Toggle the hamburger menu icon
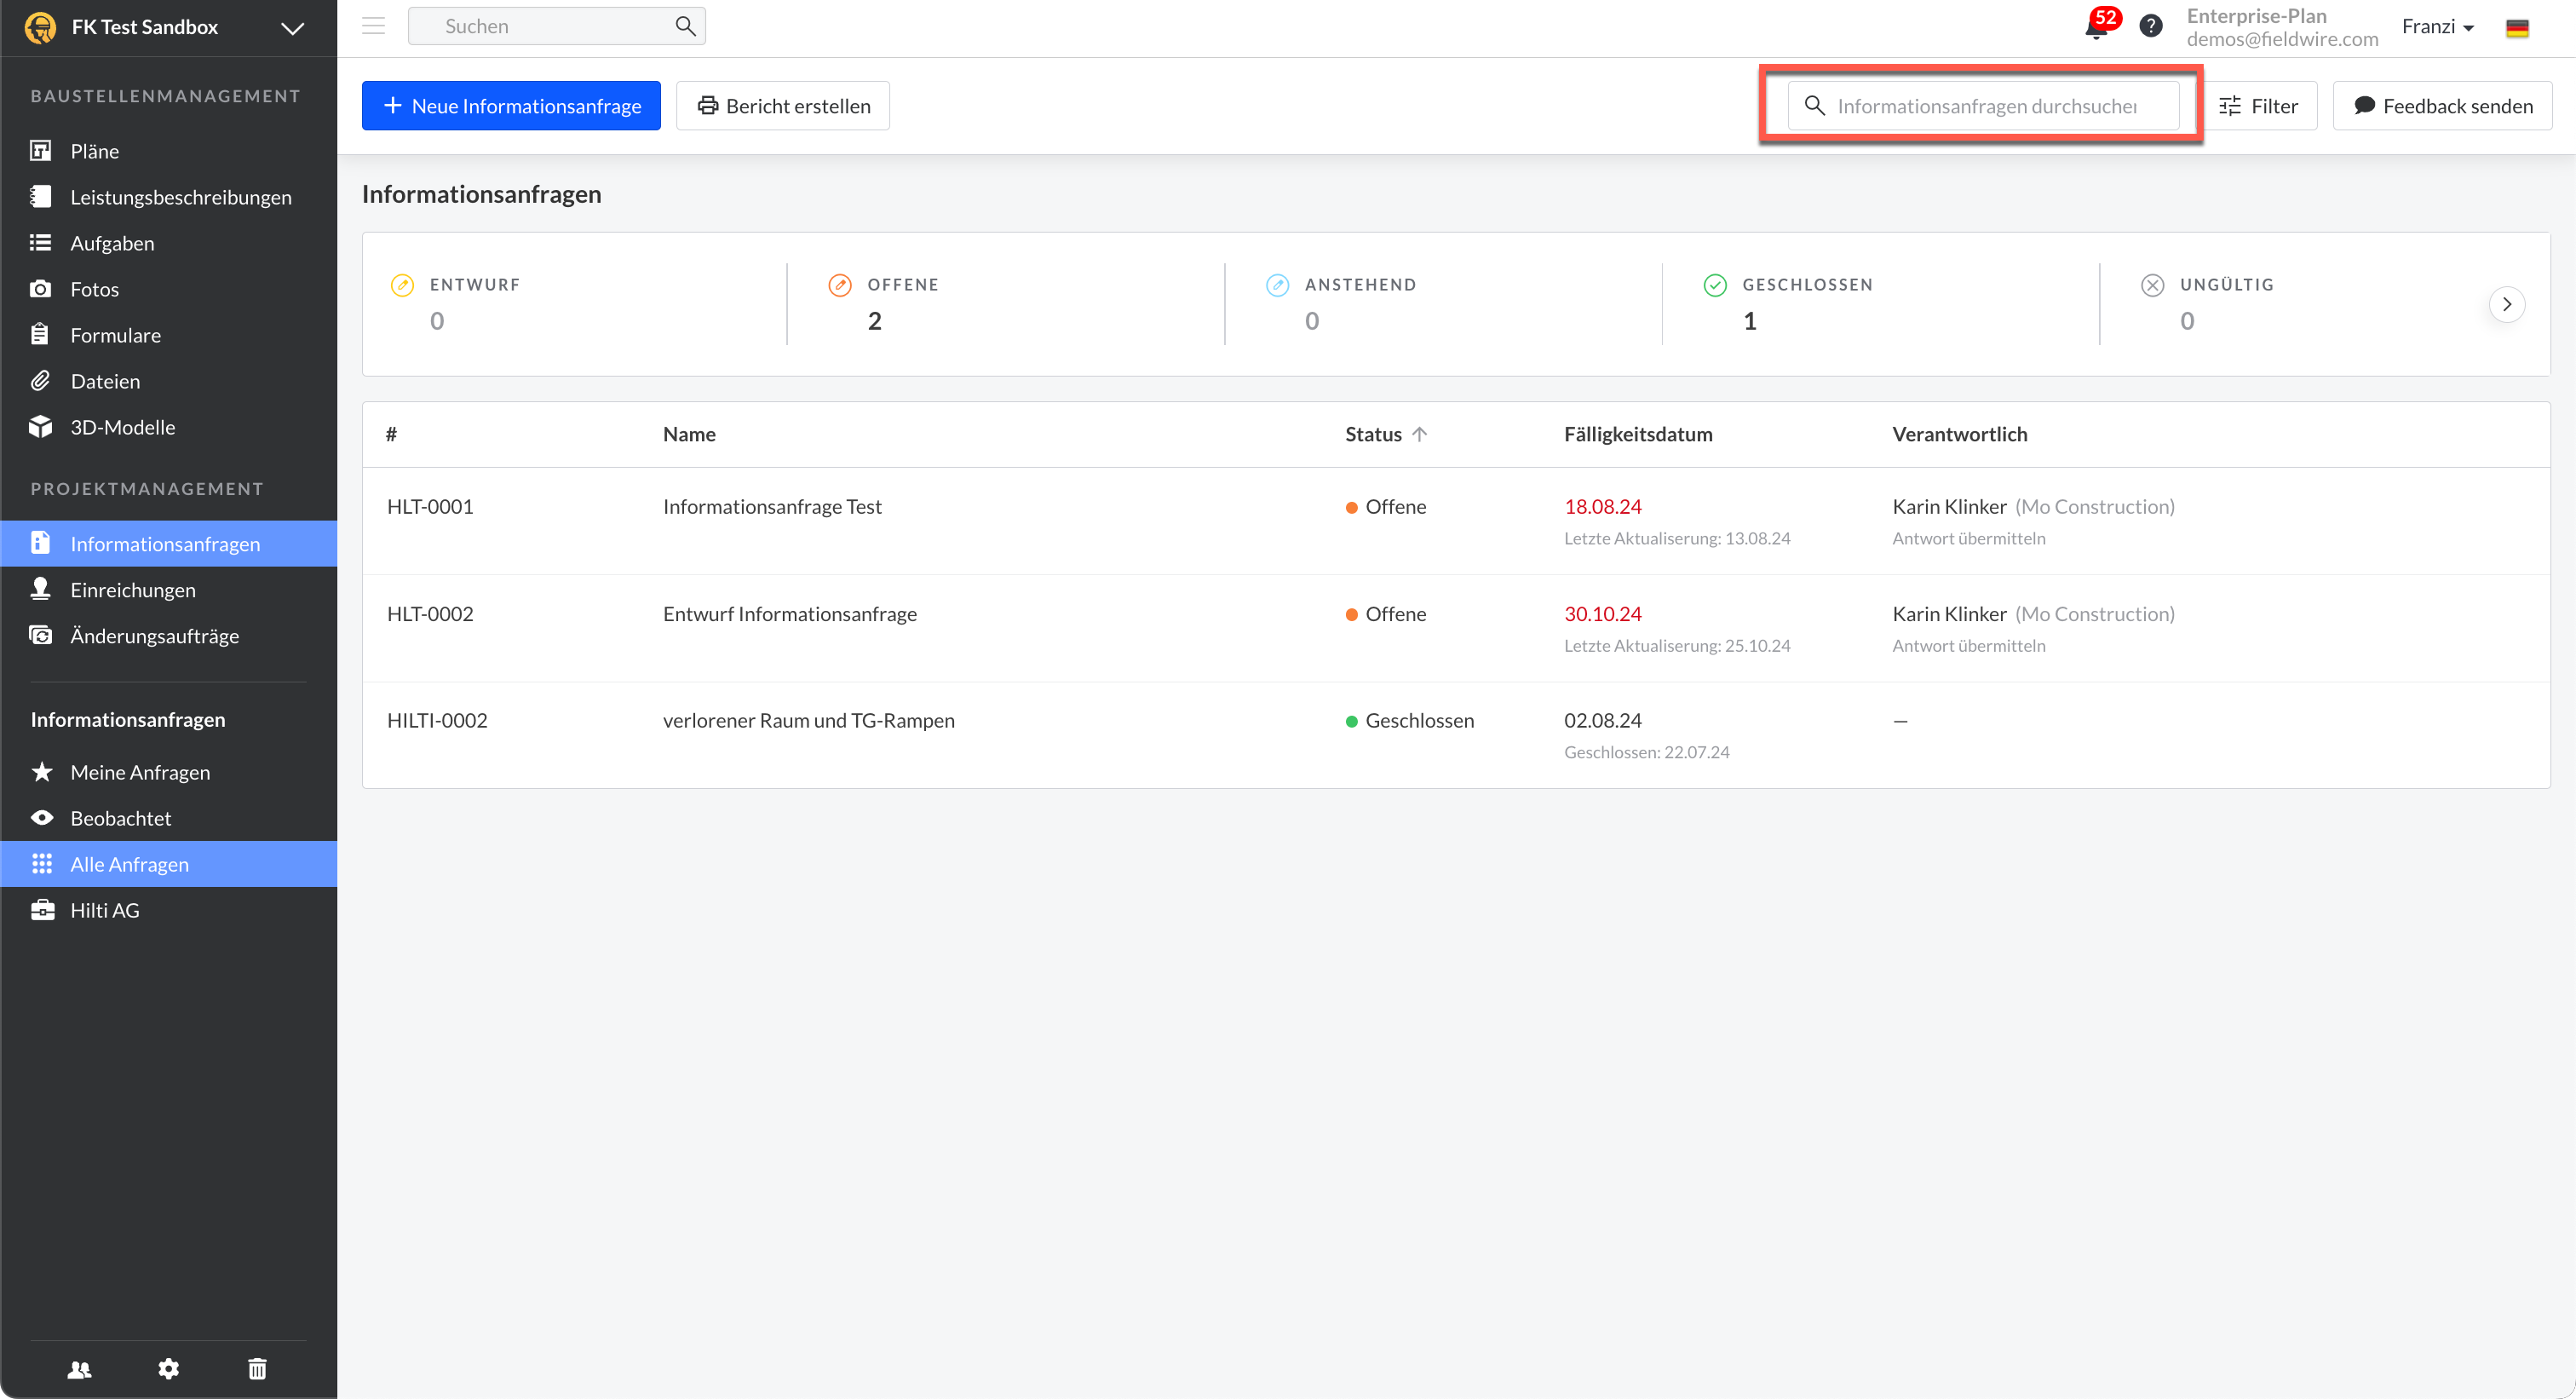This screenshot has height=1399, width=2576. pos(373,26)
